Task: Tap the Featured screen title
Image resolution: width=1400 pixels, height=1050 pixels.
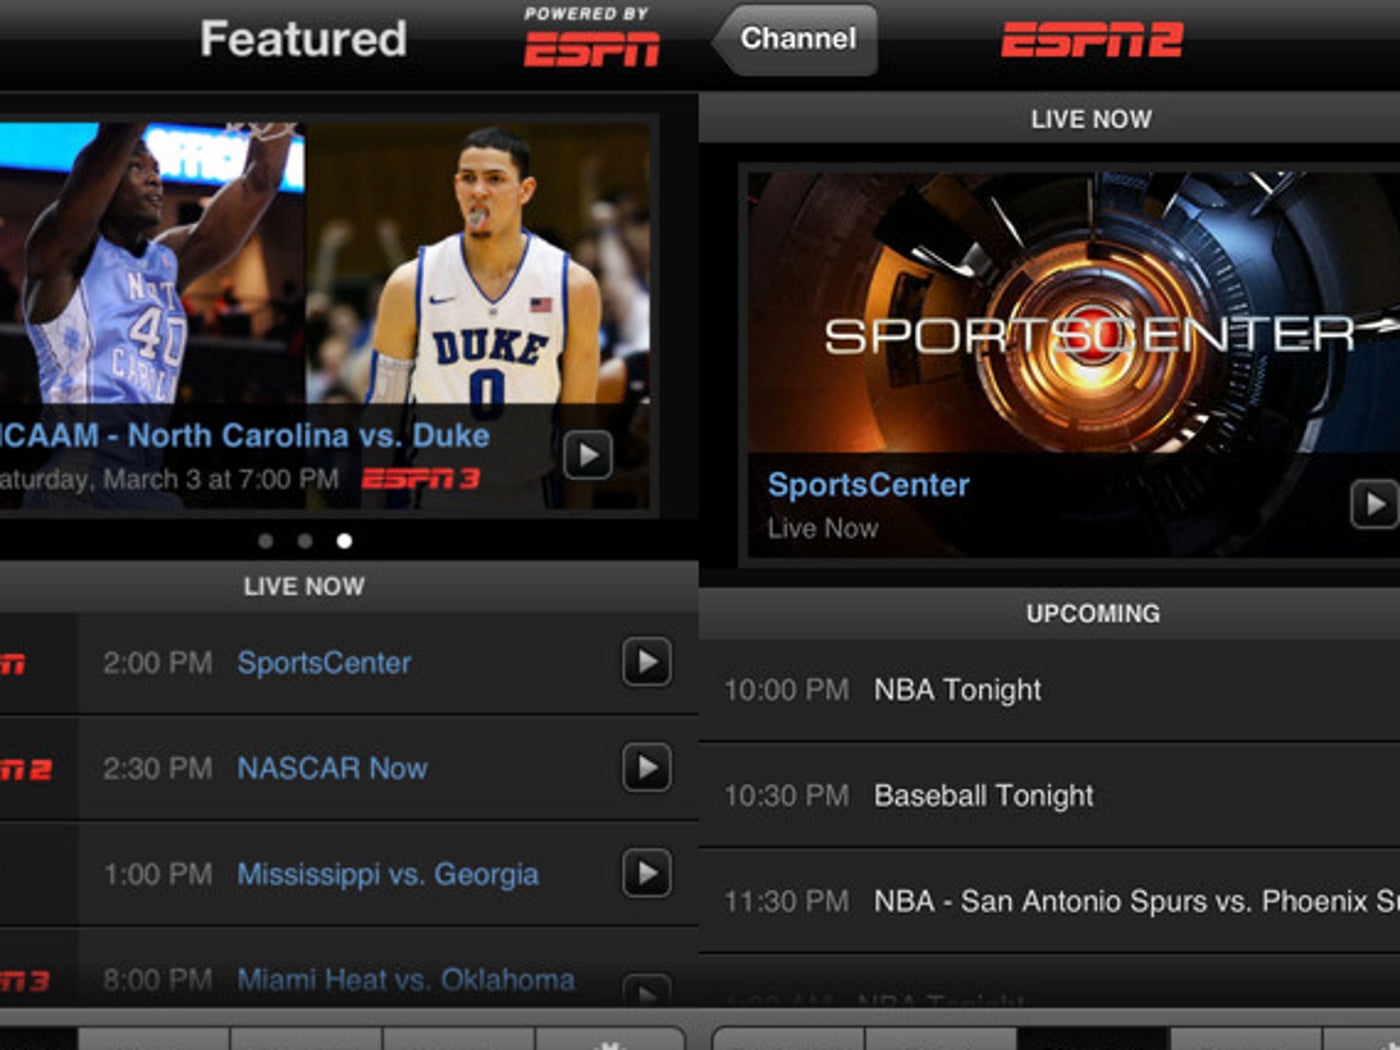Action: pyautogui.click(x=303, y=39)
